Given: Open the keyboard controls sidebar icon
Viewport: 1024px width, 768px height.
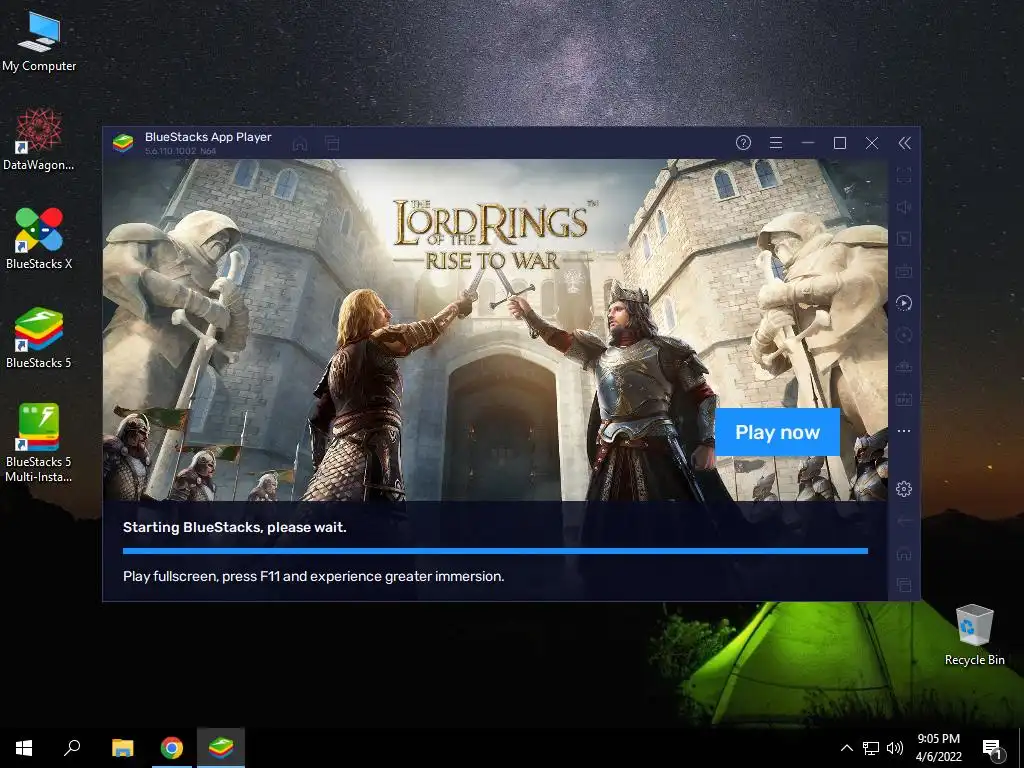Looking at the screenshot, I should pyautogui.click(x=904, y=271).
